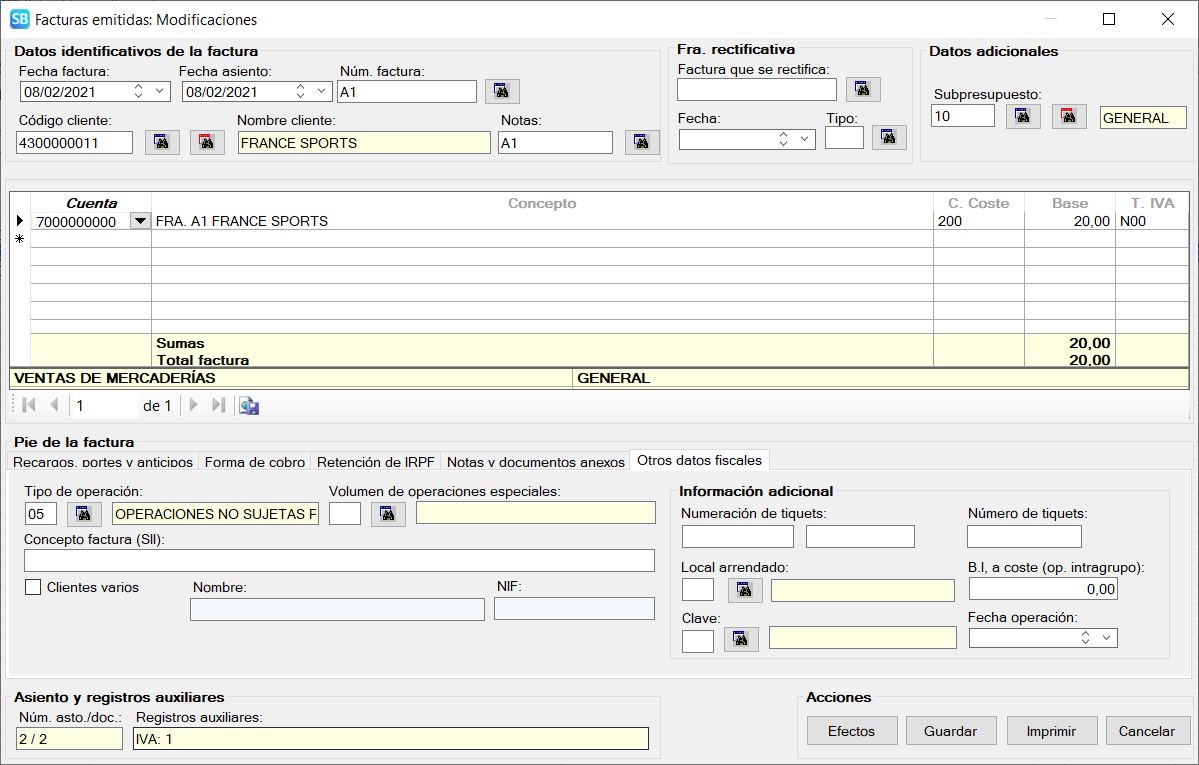Click export icon in record navigator
Viewport: 1199px width, 765px height.
pos(249,406)
